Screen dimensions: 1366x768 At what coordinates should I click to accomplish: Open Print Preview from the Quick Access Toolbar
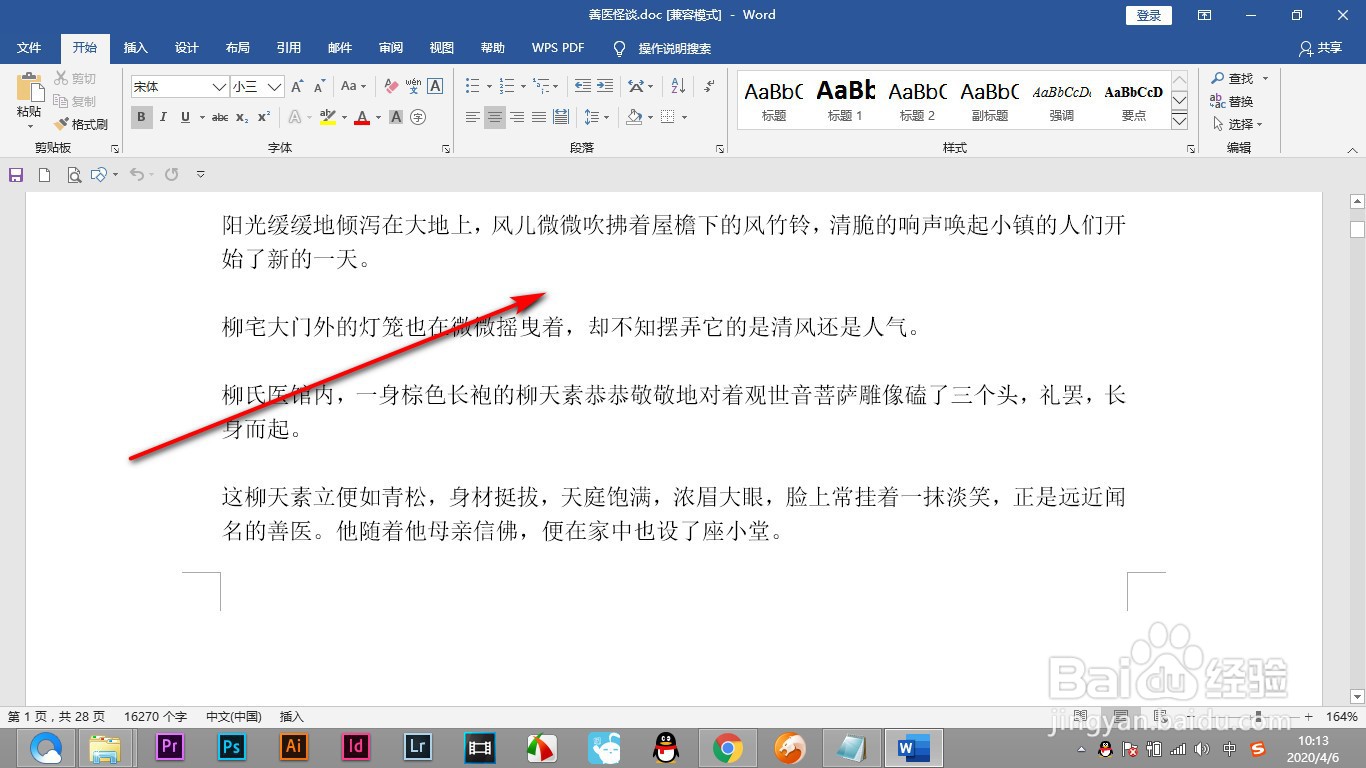tap(75, 174)
